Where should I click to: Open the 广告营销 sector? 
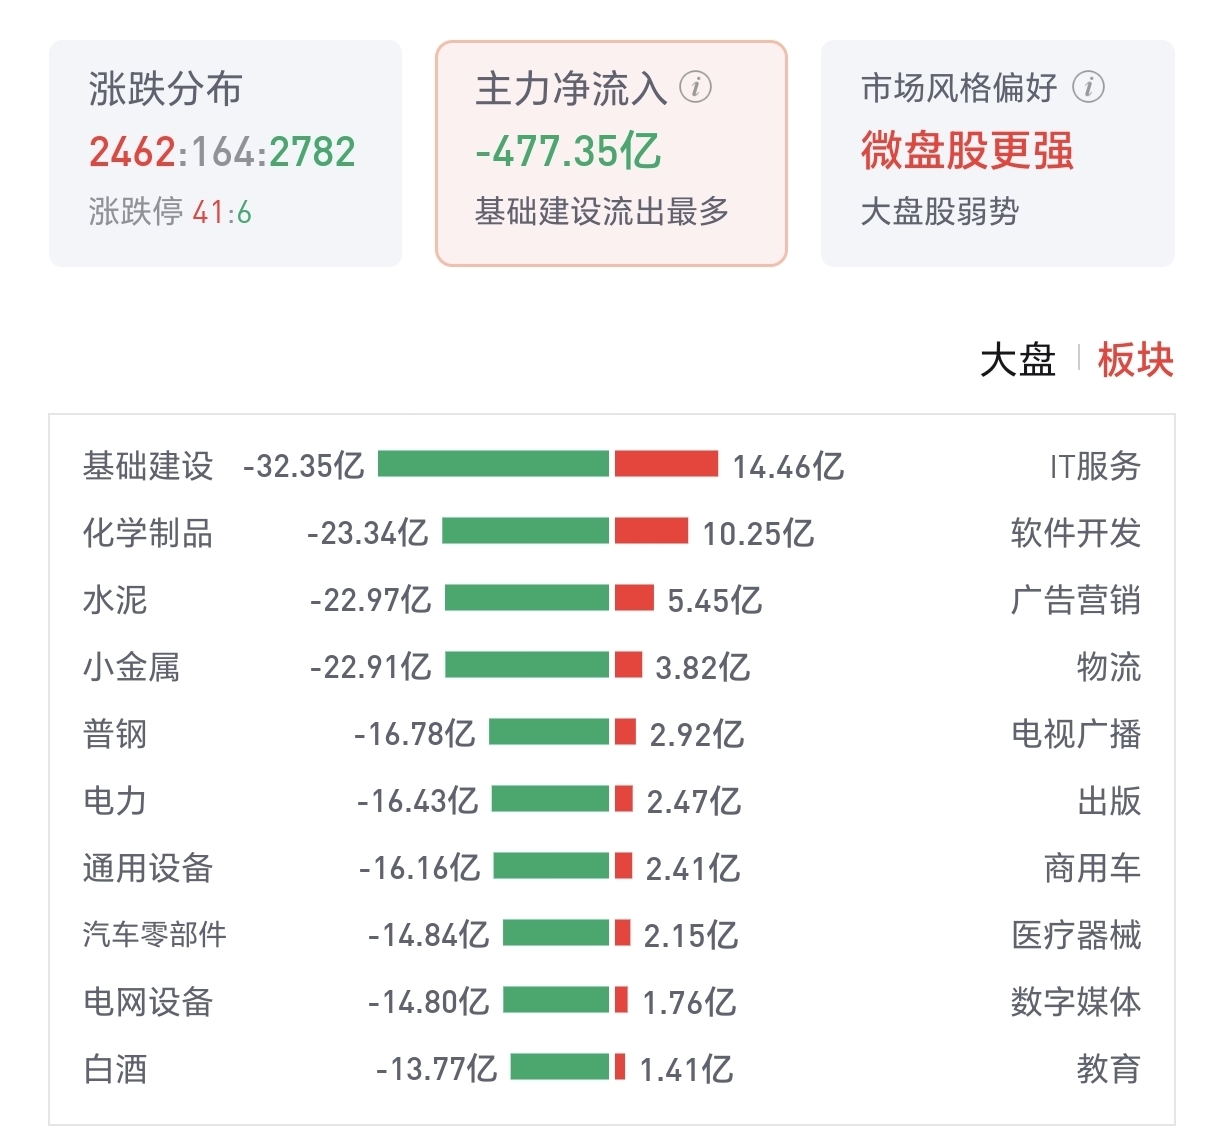point(1076,600)
